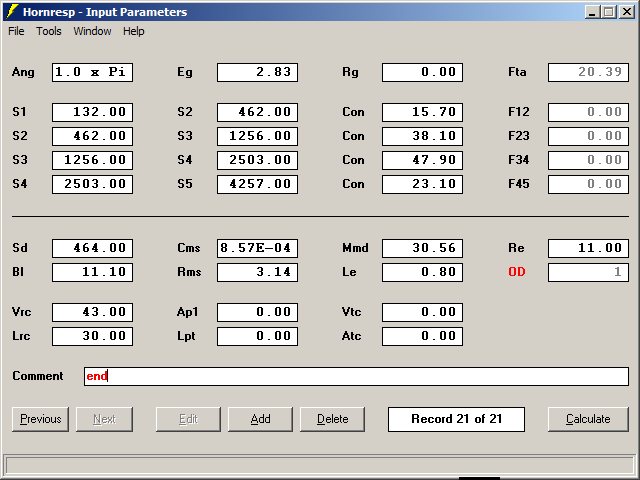Select the Rms field 3.14
640x480 pixels.
(x=258, y=272)
